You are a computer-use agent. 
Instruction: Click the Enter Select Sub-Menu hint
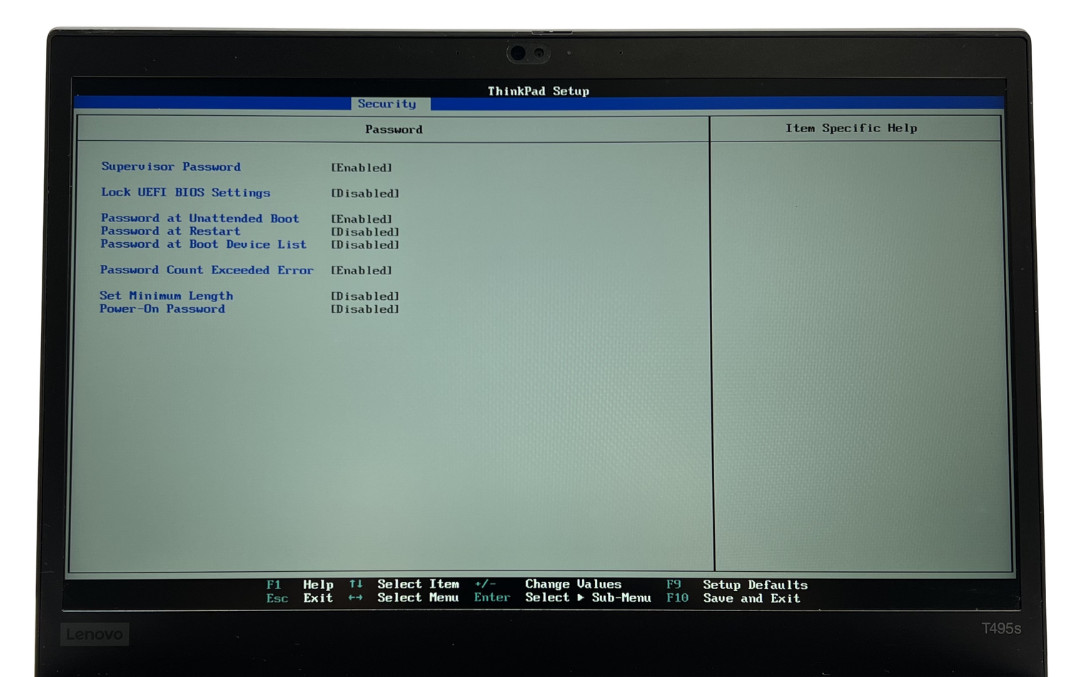tap(562, 598)
